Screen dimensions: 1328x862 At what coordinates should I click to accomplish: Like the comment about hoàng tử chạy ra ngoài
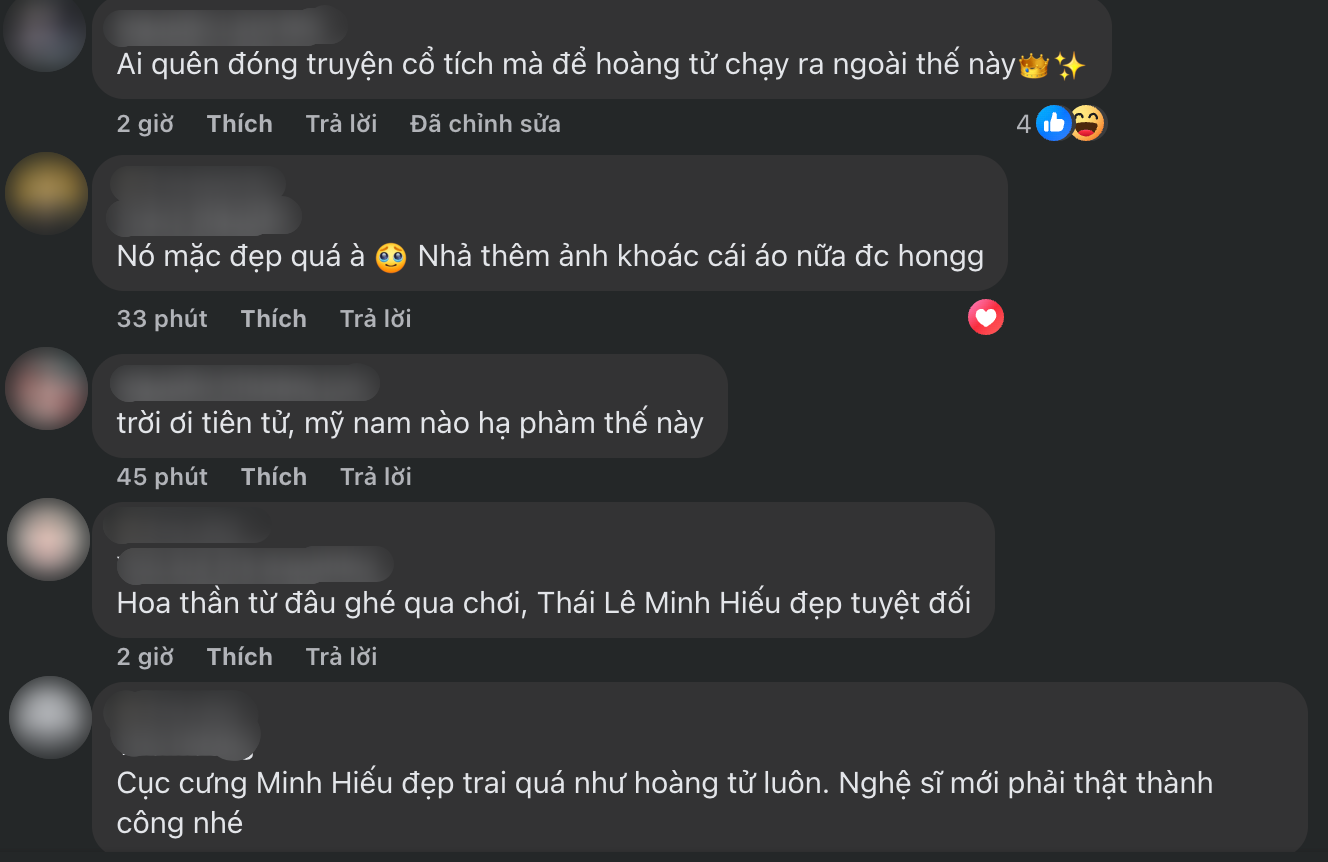click(x=239, y=123)
